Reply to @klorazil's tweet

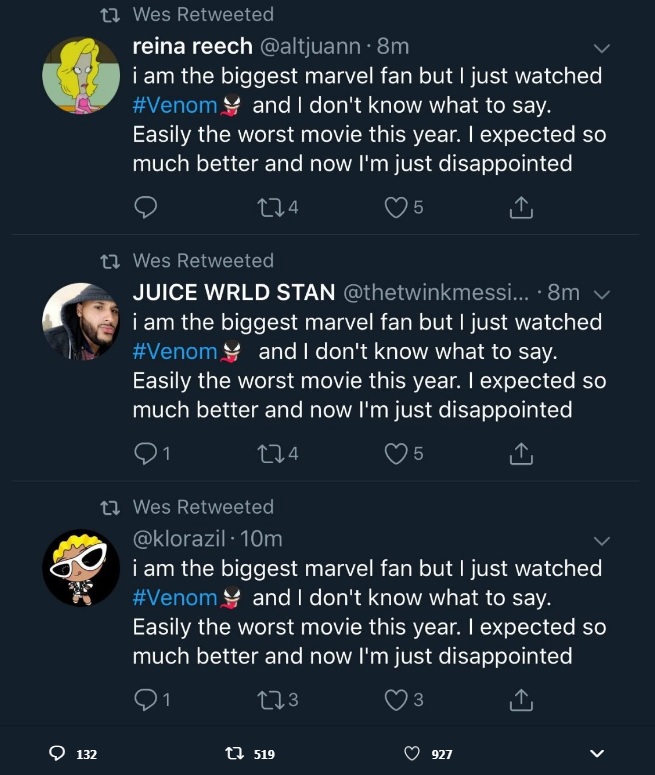145,700
